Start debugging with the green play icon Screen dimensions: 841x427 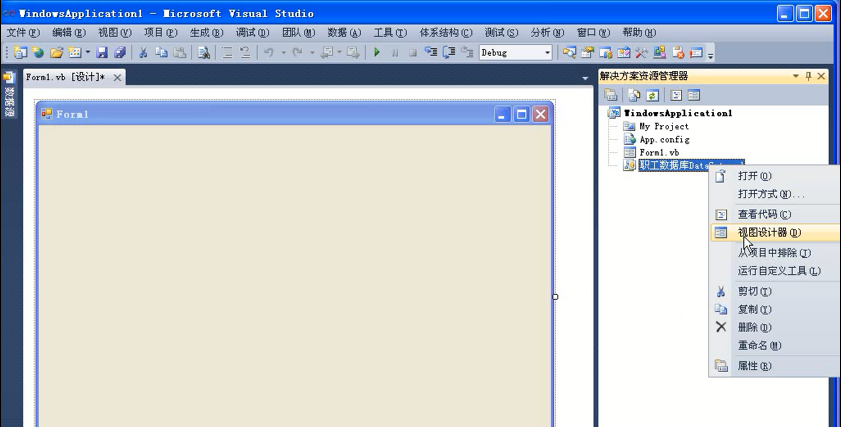tap(377, 53)
